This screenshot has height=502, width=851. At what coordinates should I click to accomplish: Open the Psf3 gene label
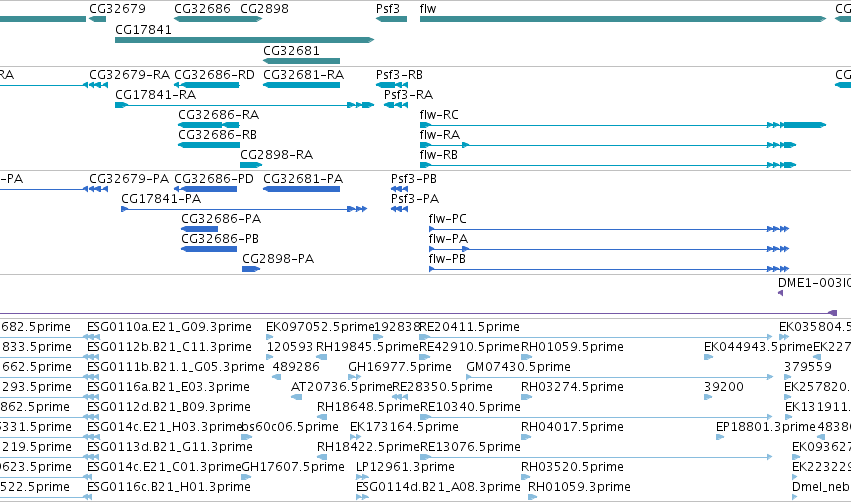[388, 9]
